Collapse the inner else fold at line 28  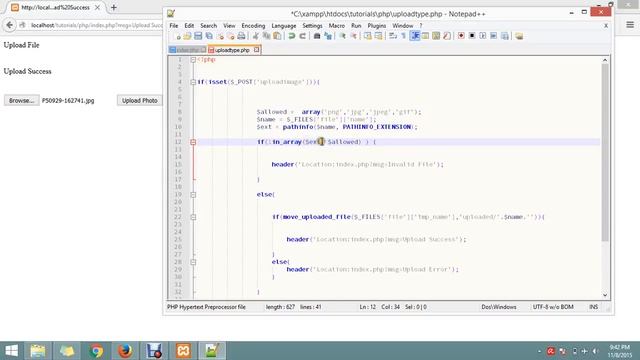193,262
